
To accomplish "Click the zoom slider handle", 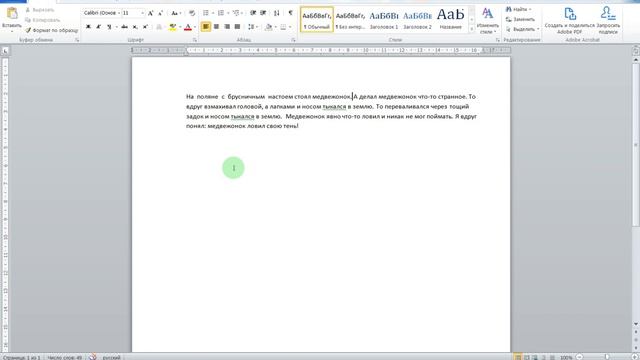I will pyautogui.click(x=607, y=357).
